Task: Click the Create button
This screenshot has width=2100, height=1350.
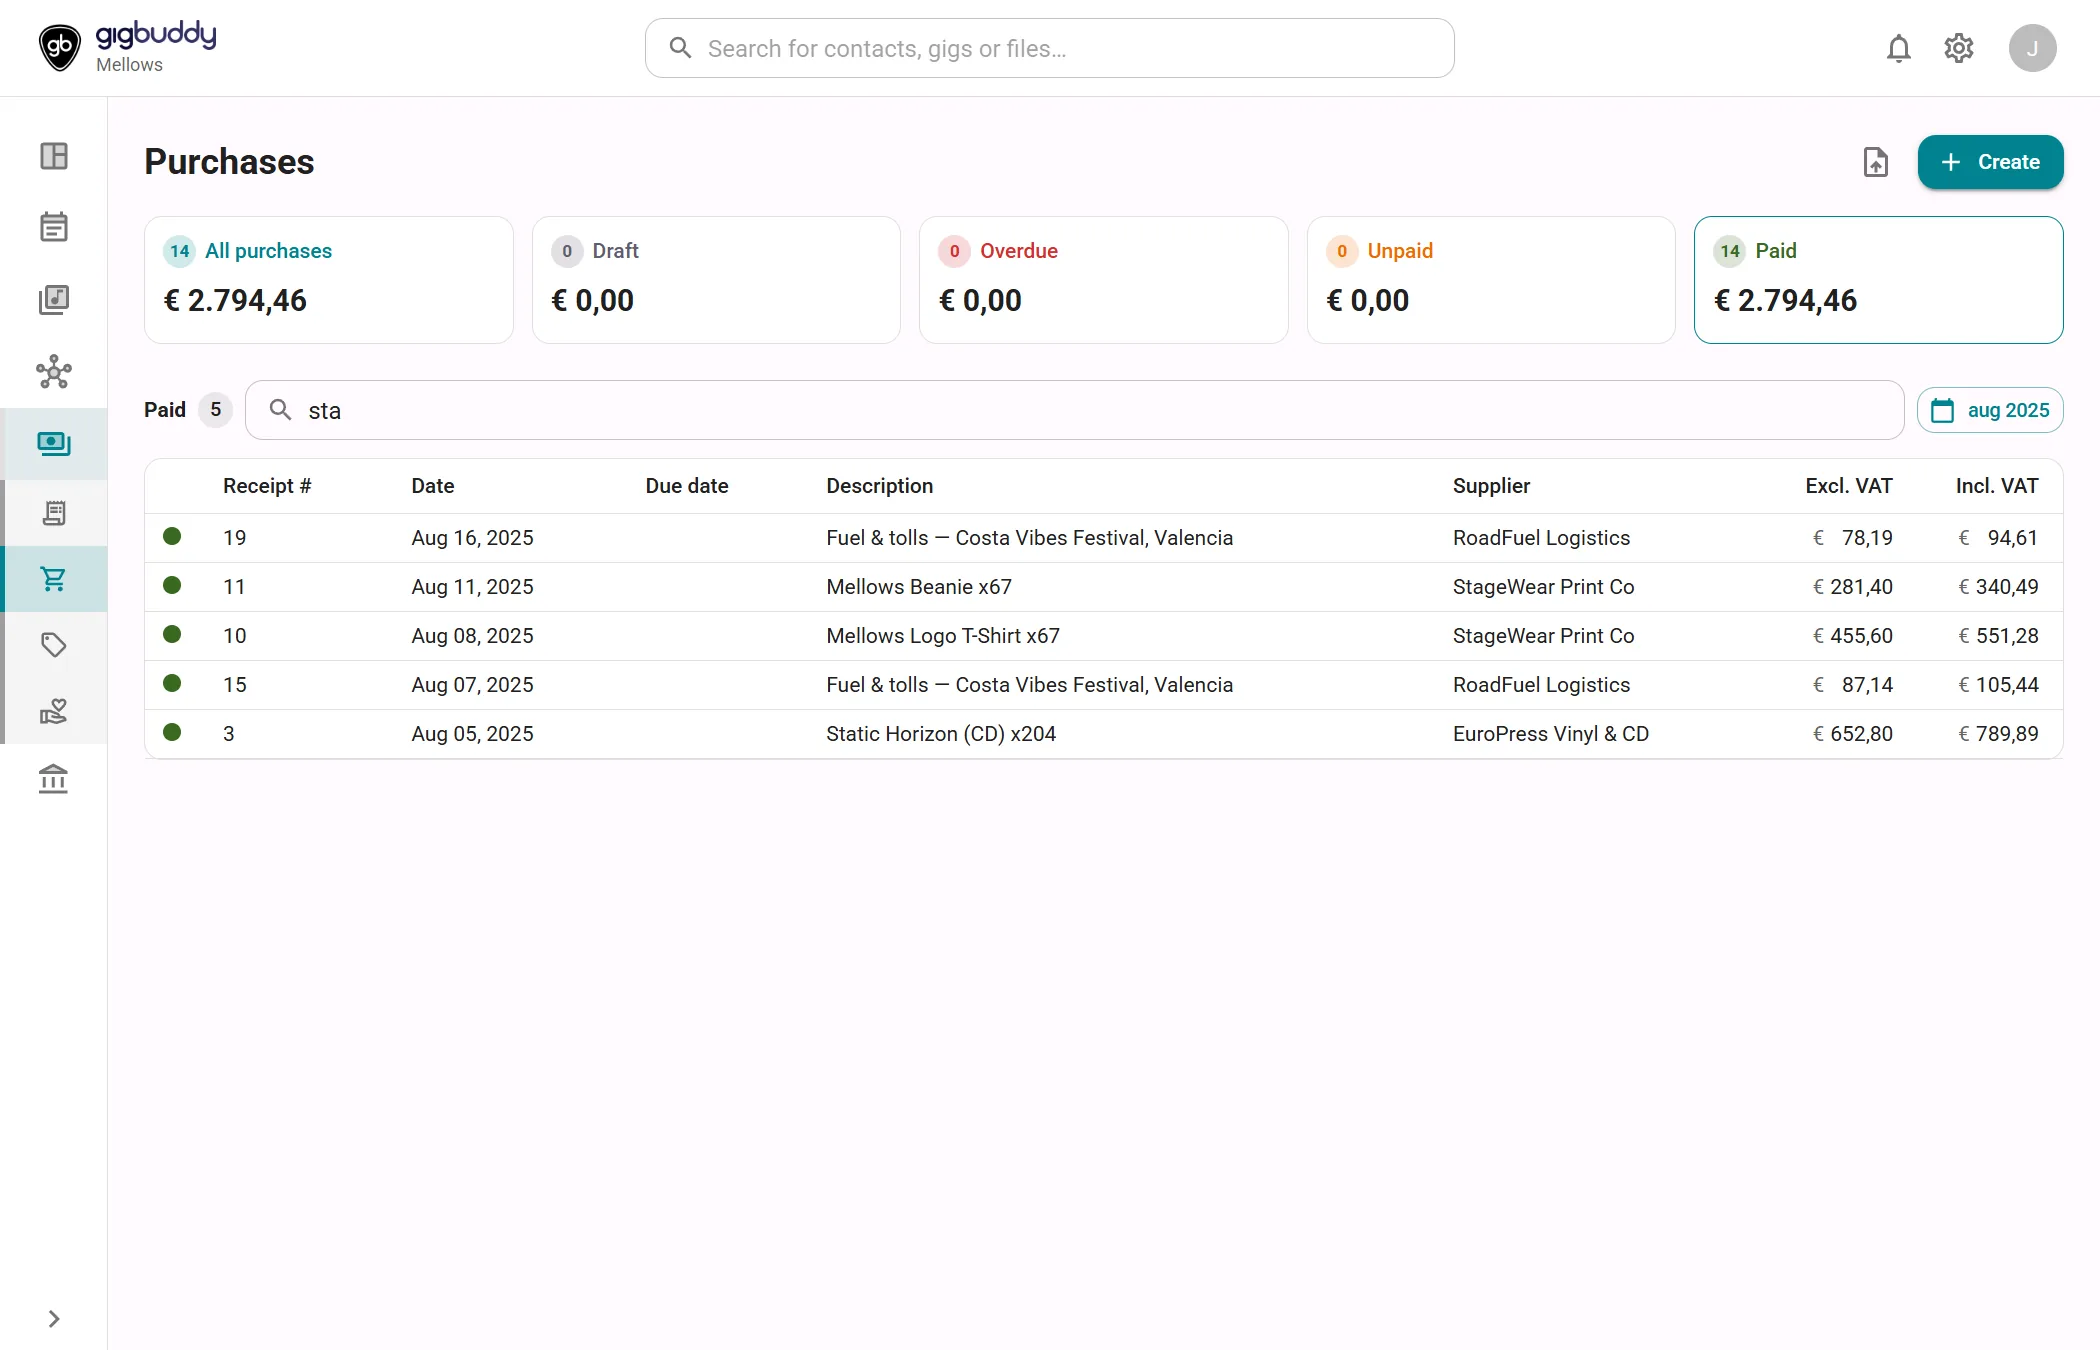Action: click(1990, 162)
